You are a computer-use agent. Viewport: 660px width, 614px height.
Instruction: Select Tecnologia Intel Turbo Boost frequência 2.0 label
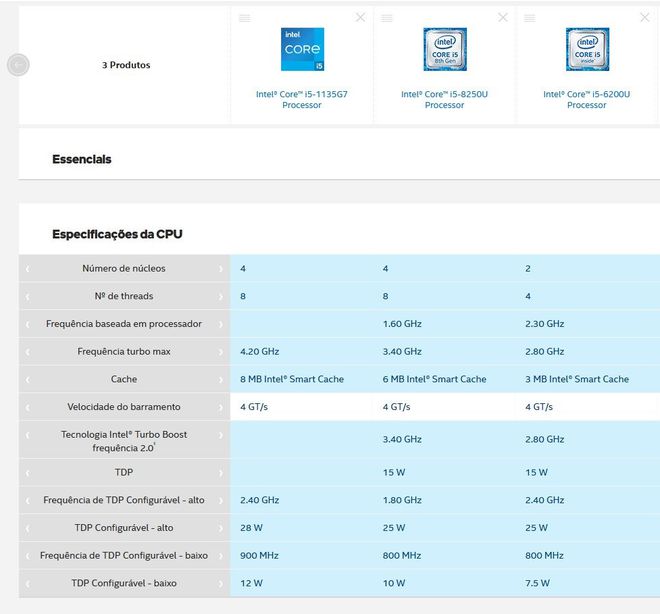coord(124,441)
